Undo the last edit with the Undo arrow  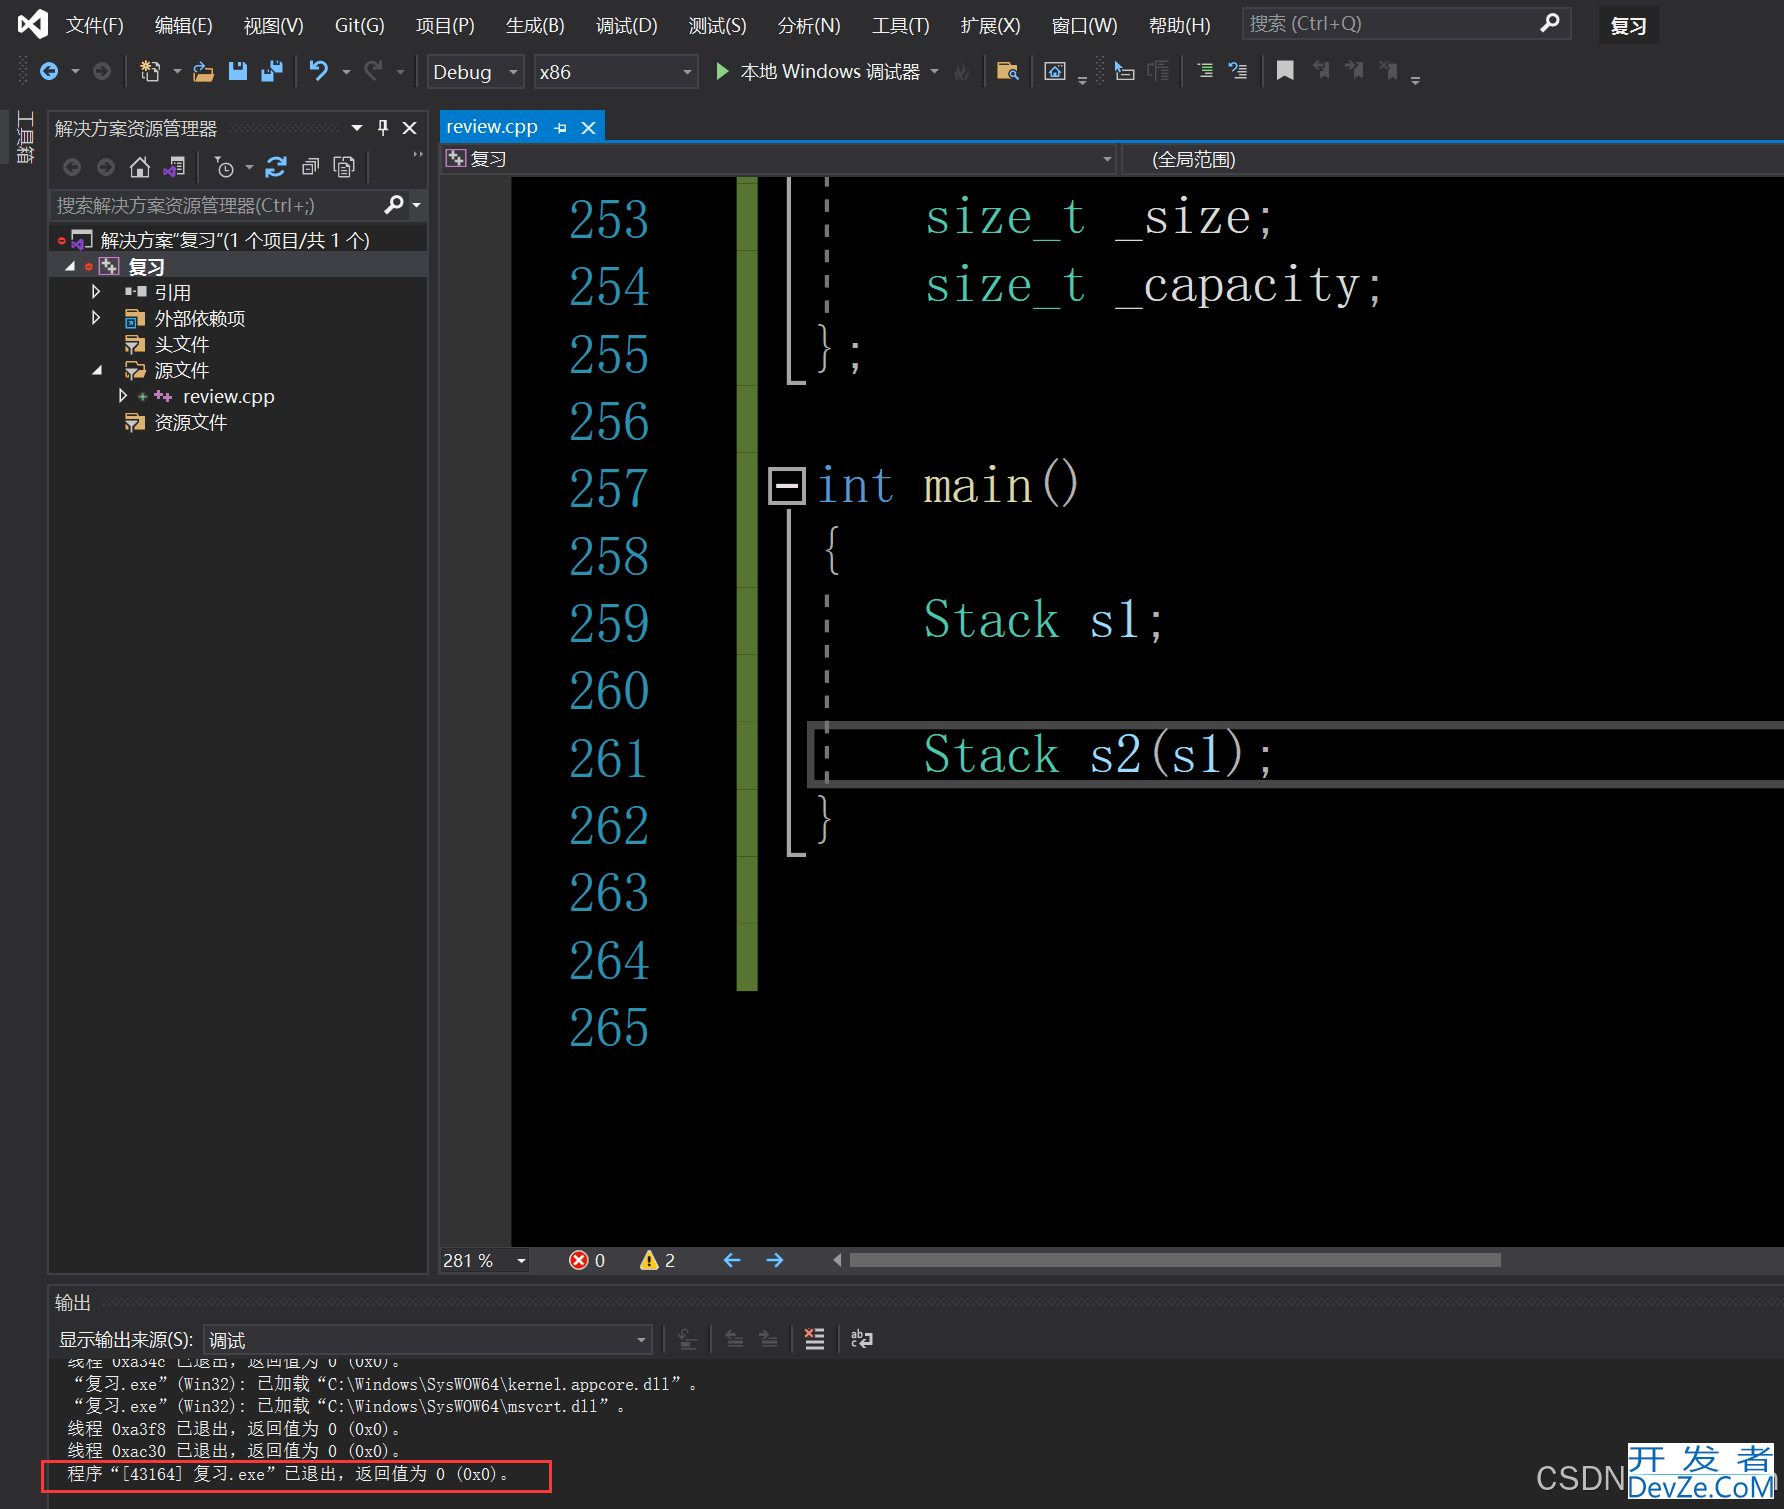tap(318, 71)
